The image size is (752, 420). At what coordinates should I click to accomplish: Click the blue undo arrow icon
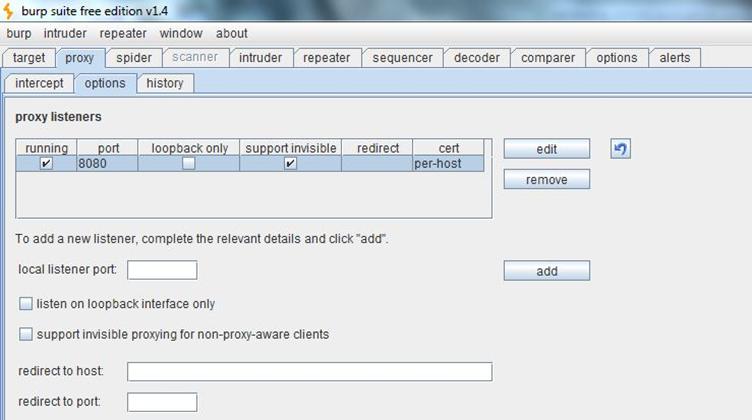[x=620, y=149]
